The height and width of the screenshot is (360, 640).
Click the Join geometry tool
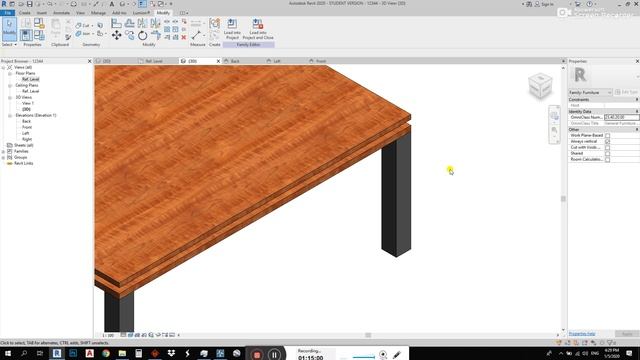pos(83,34)
